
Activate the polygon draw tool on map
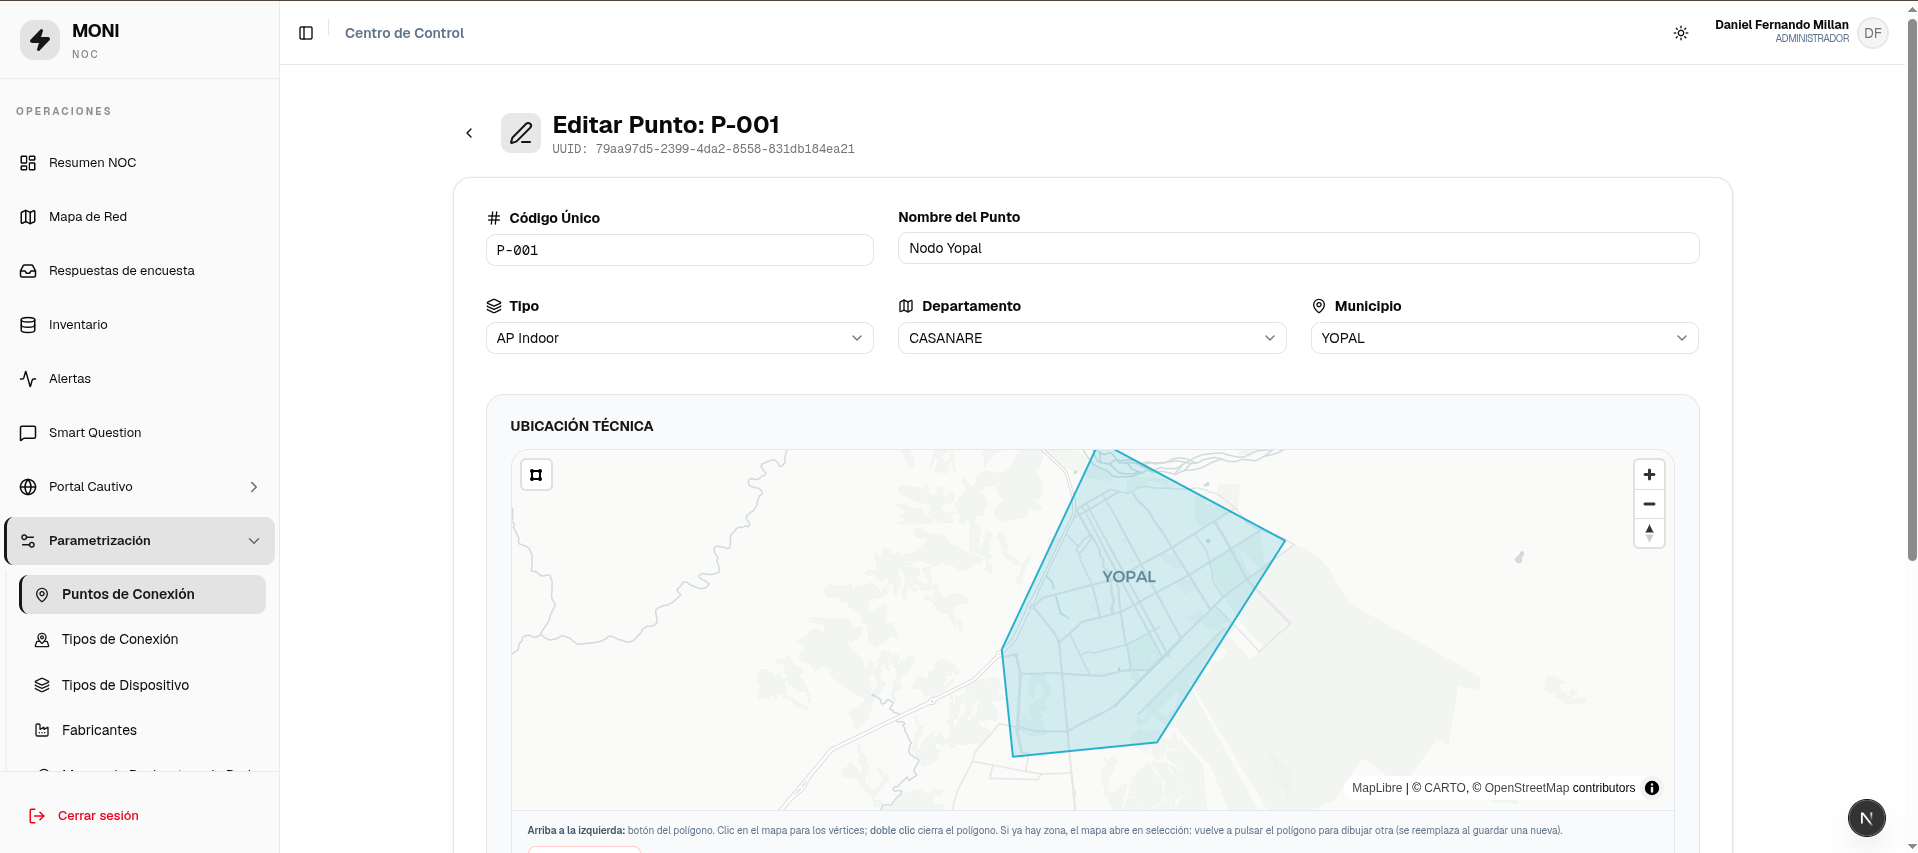tap(536, 475)
